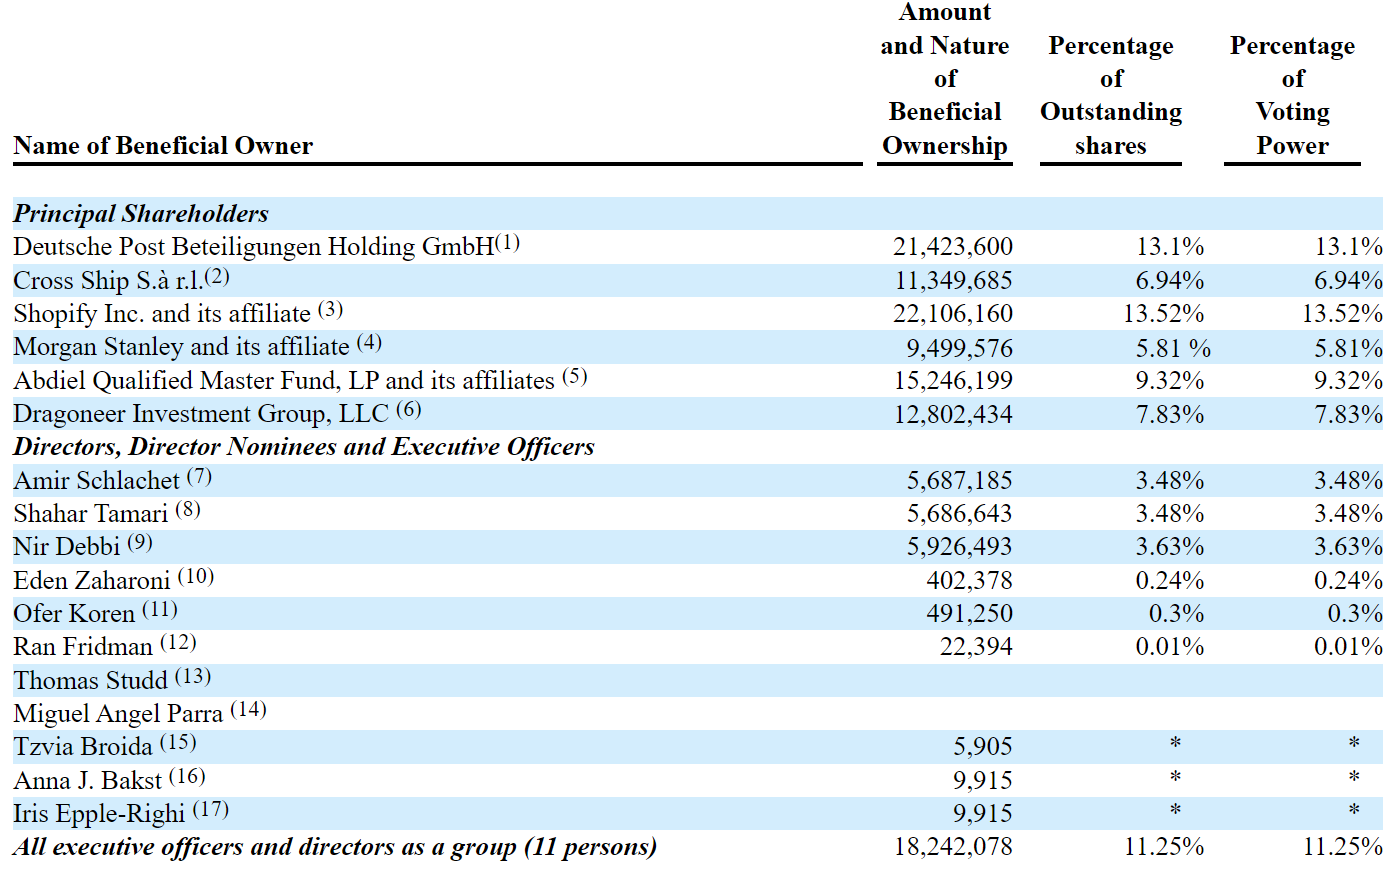Click the 5,686,643 shares value
Image resolution: width=1395 pixels, height=883 pixels.
click(x=960, y=514)
